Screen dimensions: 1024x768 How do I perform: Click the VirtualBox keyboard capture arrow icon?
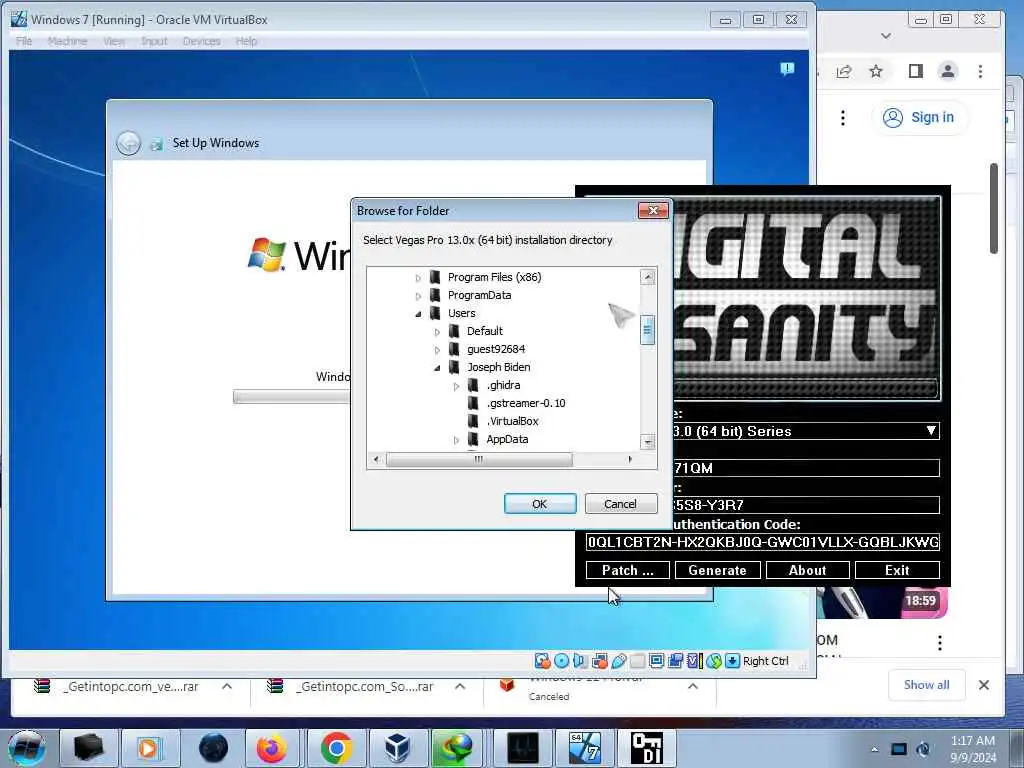tap(733, 661)
